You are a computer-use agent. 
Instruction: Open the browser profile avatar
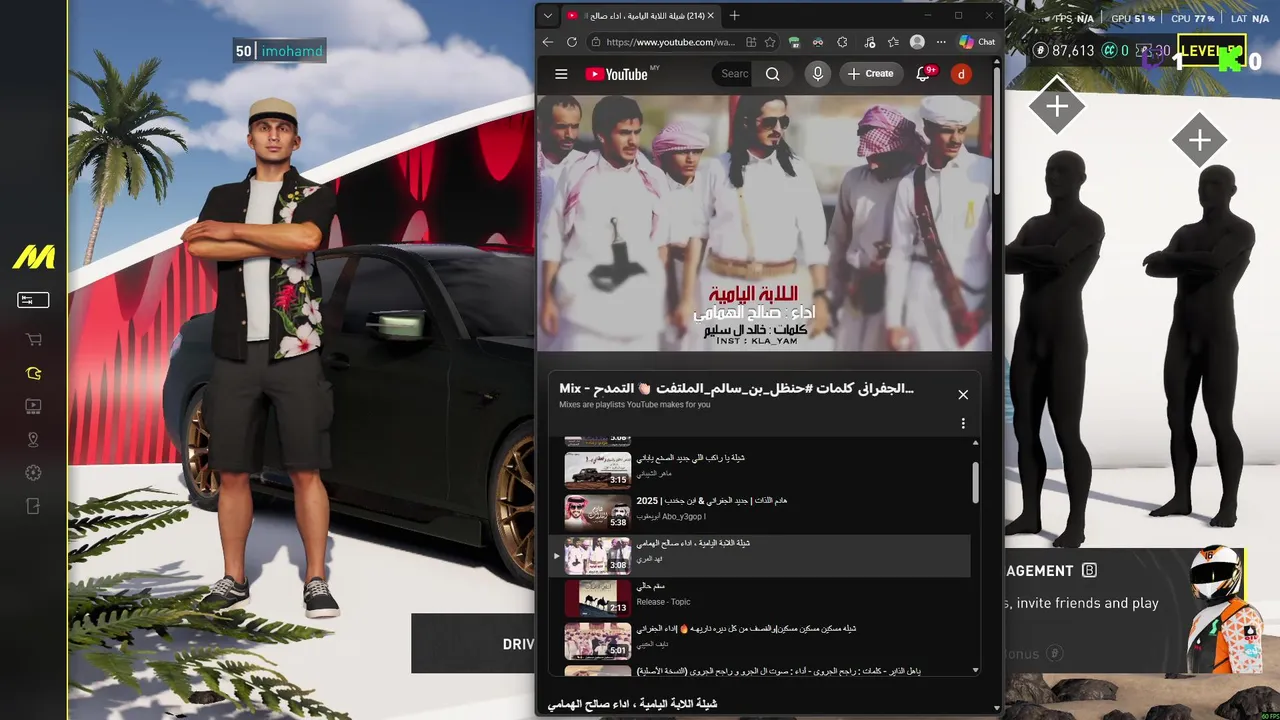917,42
